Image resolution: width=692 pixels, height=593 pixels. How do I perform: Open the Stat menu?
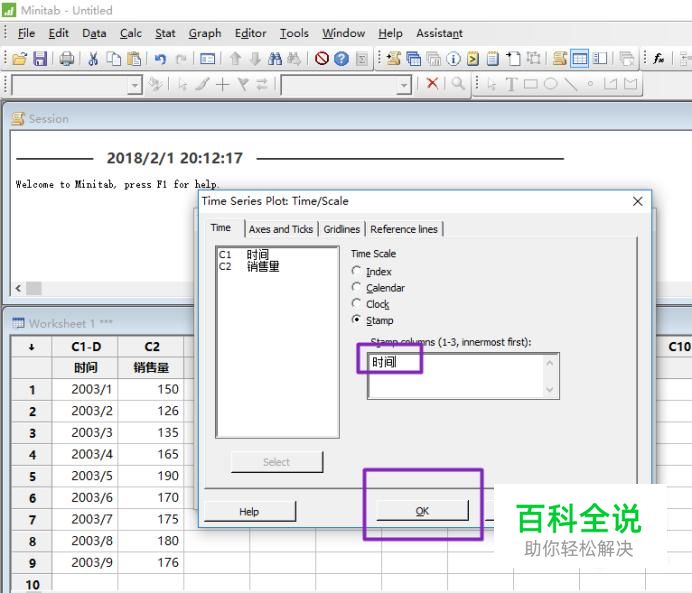click(165, 34)
